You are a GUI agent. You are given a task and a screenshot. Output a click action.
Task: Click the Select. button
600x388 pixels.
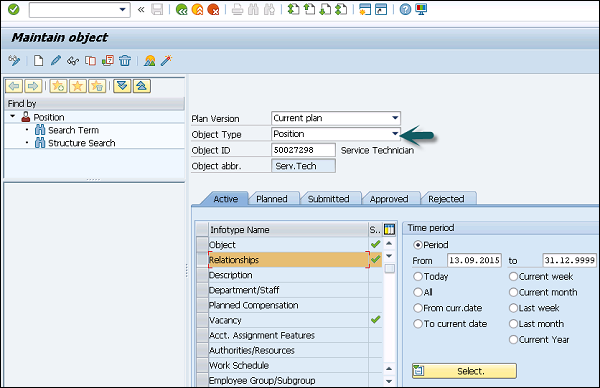click(464, 371)
